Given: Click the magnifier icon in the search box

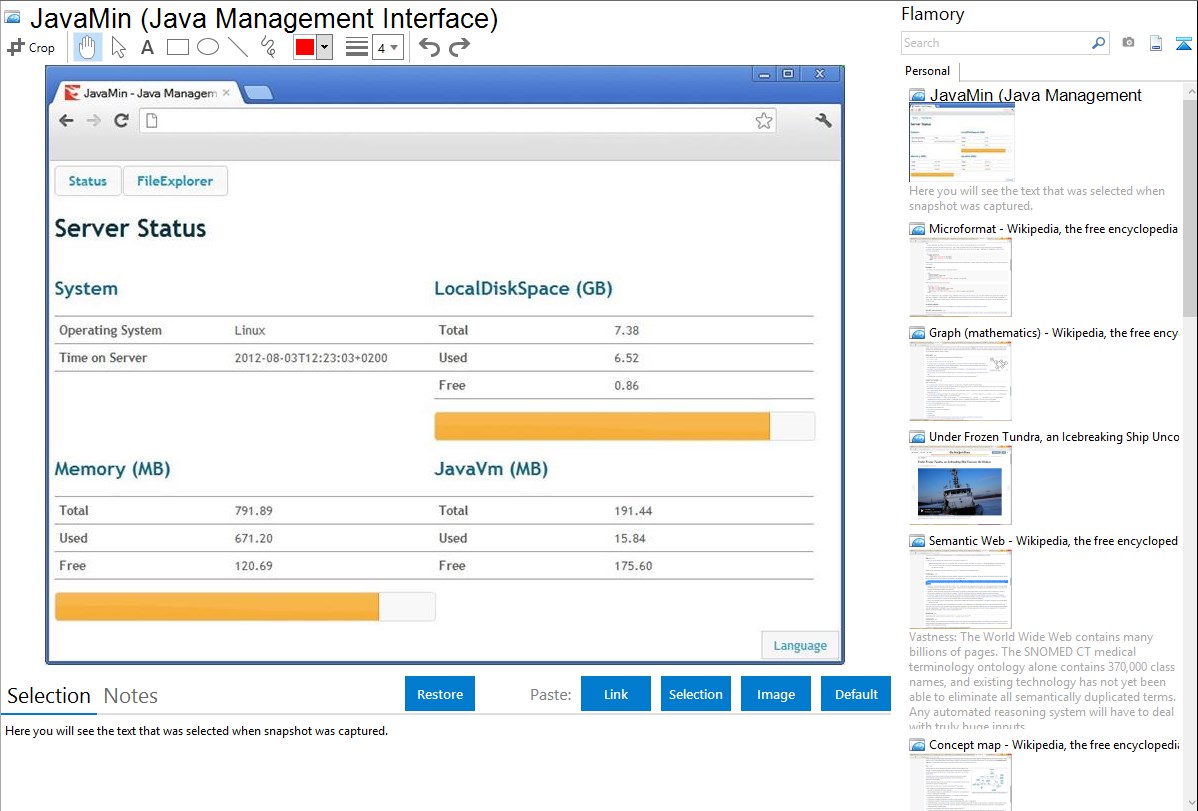Looking at the screenshot, I should [1098, 43].
